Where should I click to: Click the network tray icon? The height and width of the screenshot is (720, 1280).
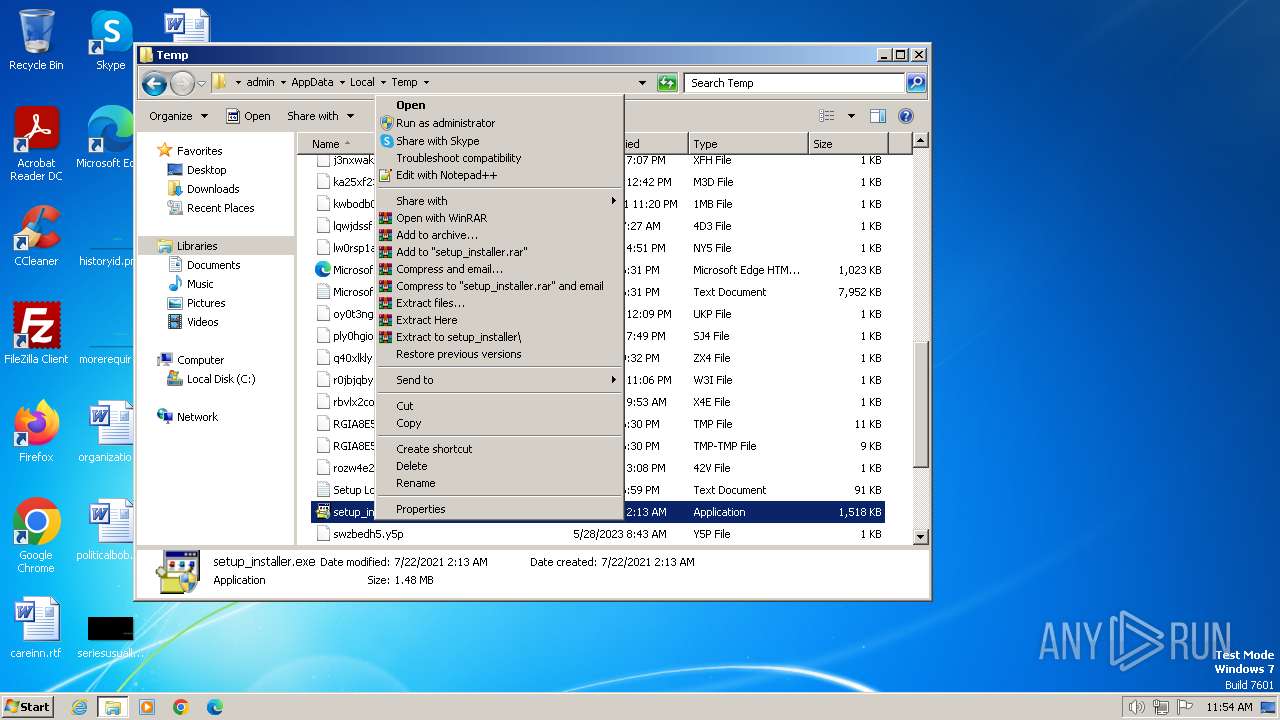(1161, 707)
